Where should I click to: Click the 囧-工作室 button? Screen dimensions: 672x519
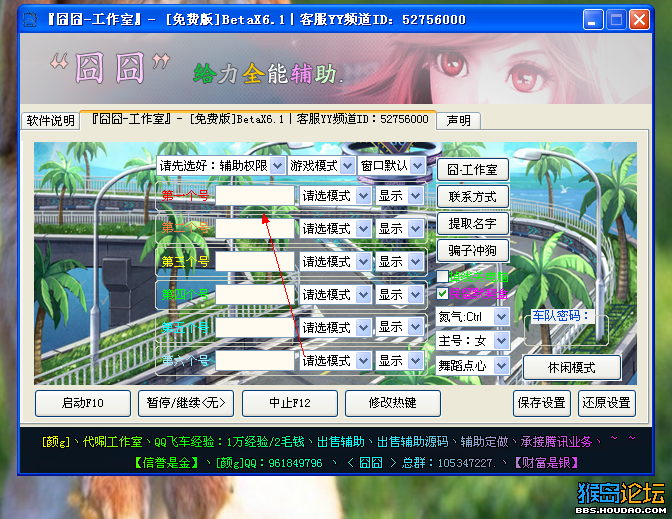click(x=473, y=170)
